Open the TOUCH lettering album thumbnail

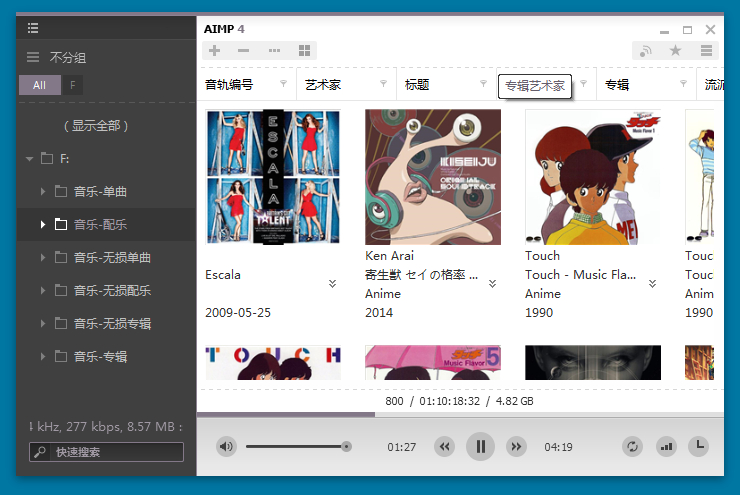tap(273, 363)
